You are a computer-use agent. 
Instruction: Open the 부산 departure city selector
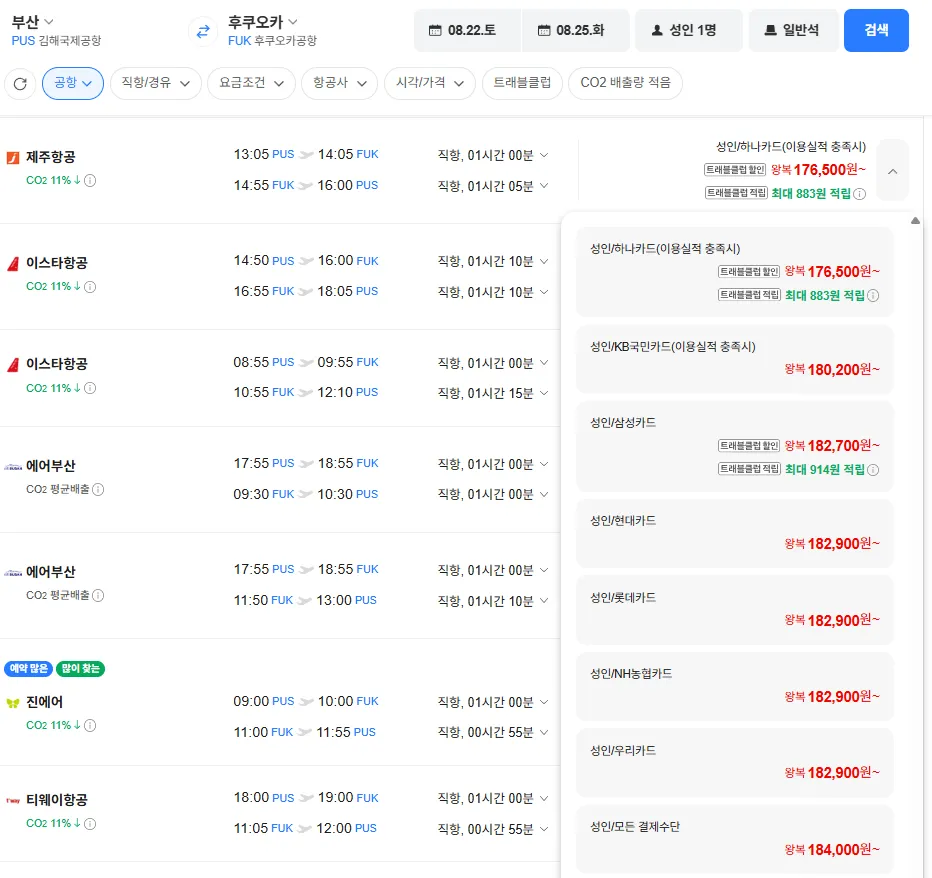pos(33,22)
